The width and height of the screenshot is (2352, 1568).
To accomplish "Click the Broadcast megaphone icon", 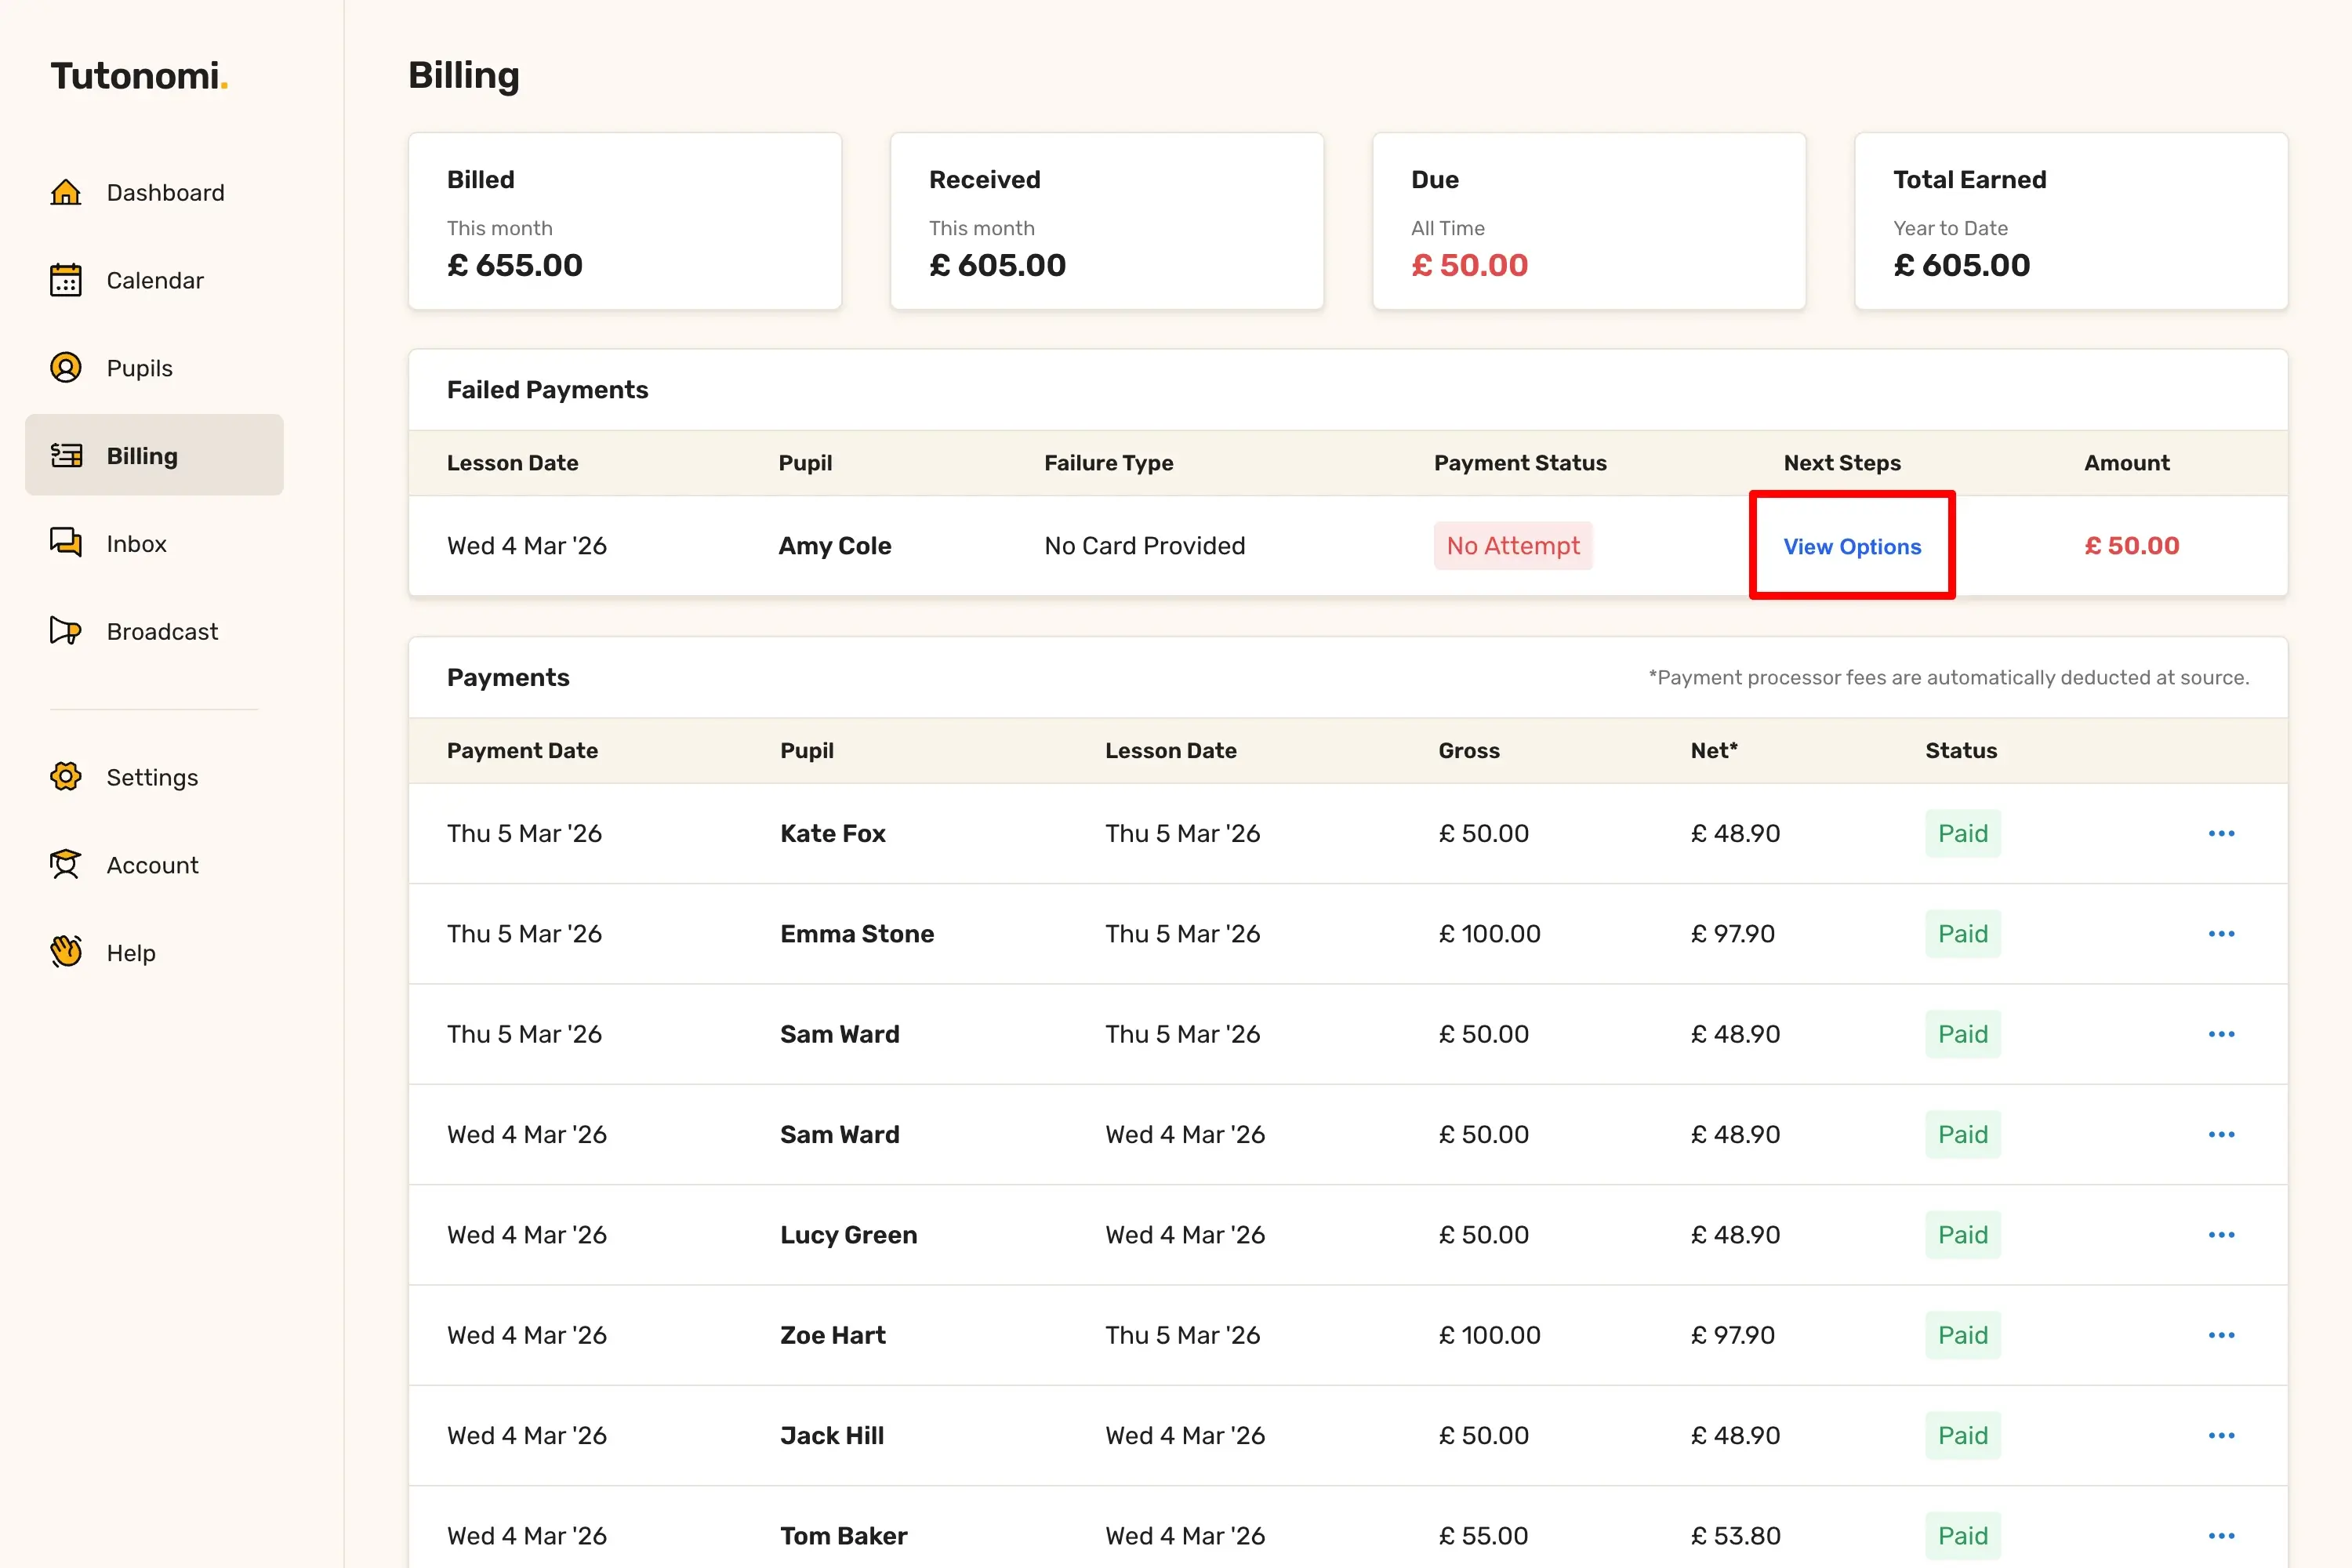I will tap(66, 631).
